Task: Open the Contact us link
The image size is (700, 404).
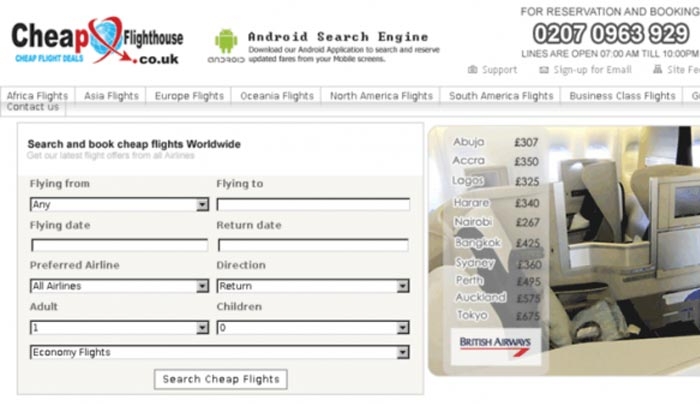Action: (x=33, y=107)
